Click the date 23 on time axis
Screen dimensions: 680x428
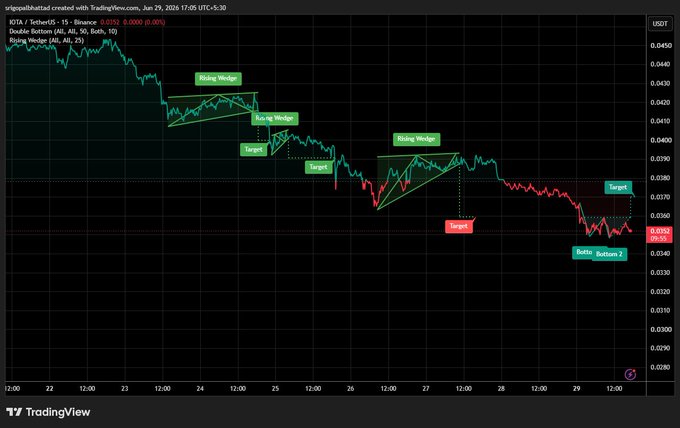pyautogui.click(x=124, y=389)
